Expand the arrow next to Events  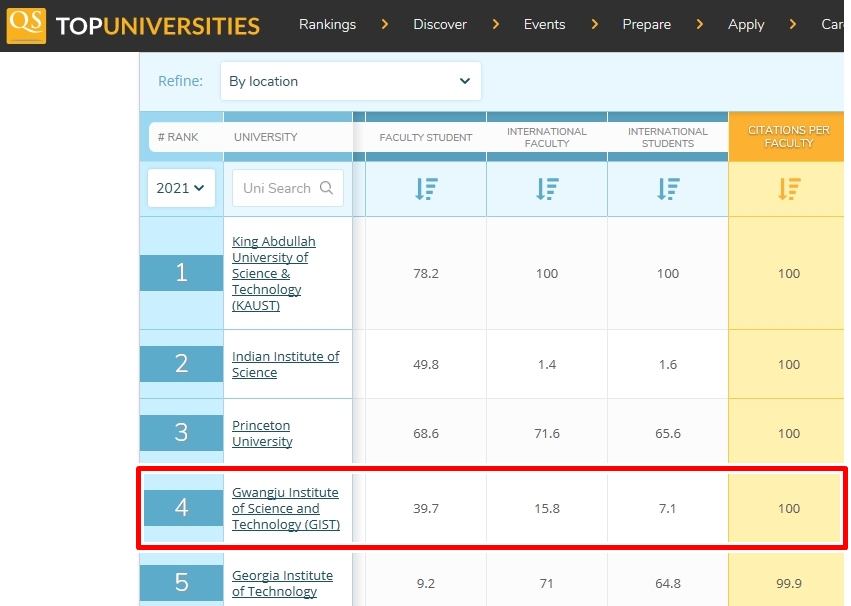pos(595,25)
